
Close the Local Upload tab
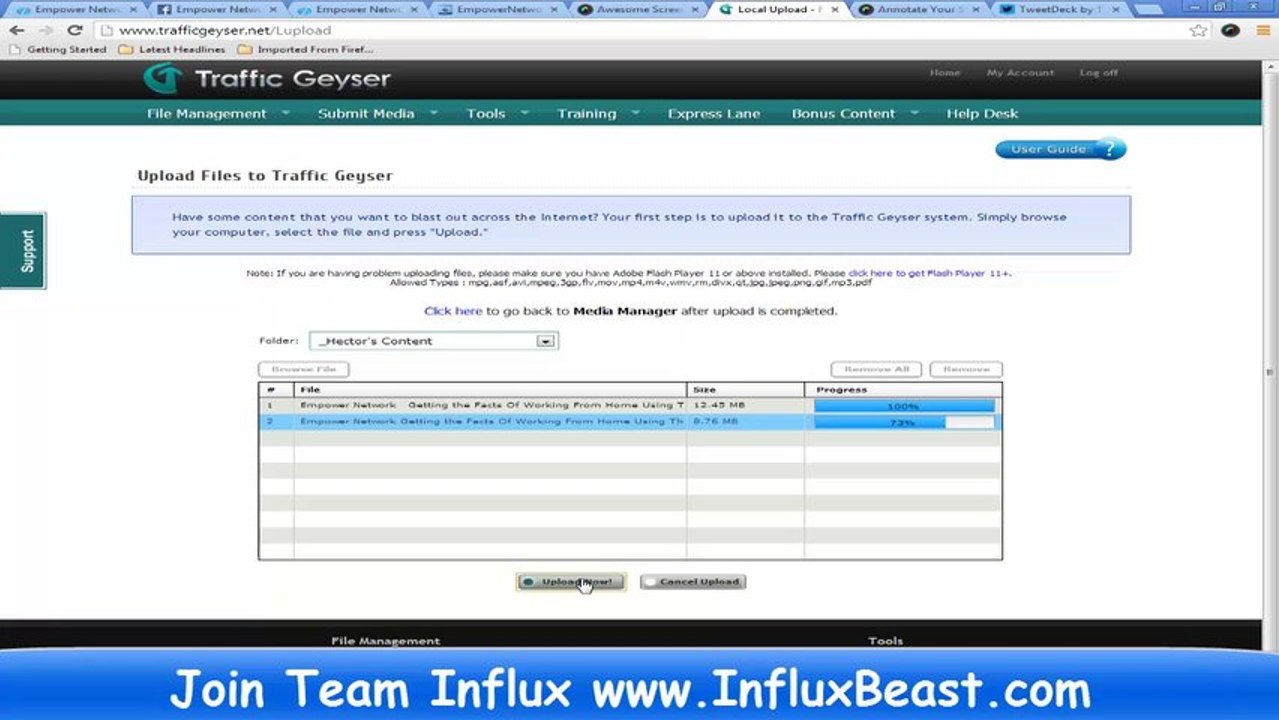835,9
